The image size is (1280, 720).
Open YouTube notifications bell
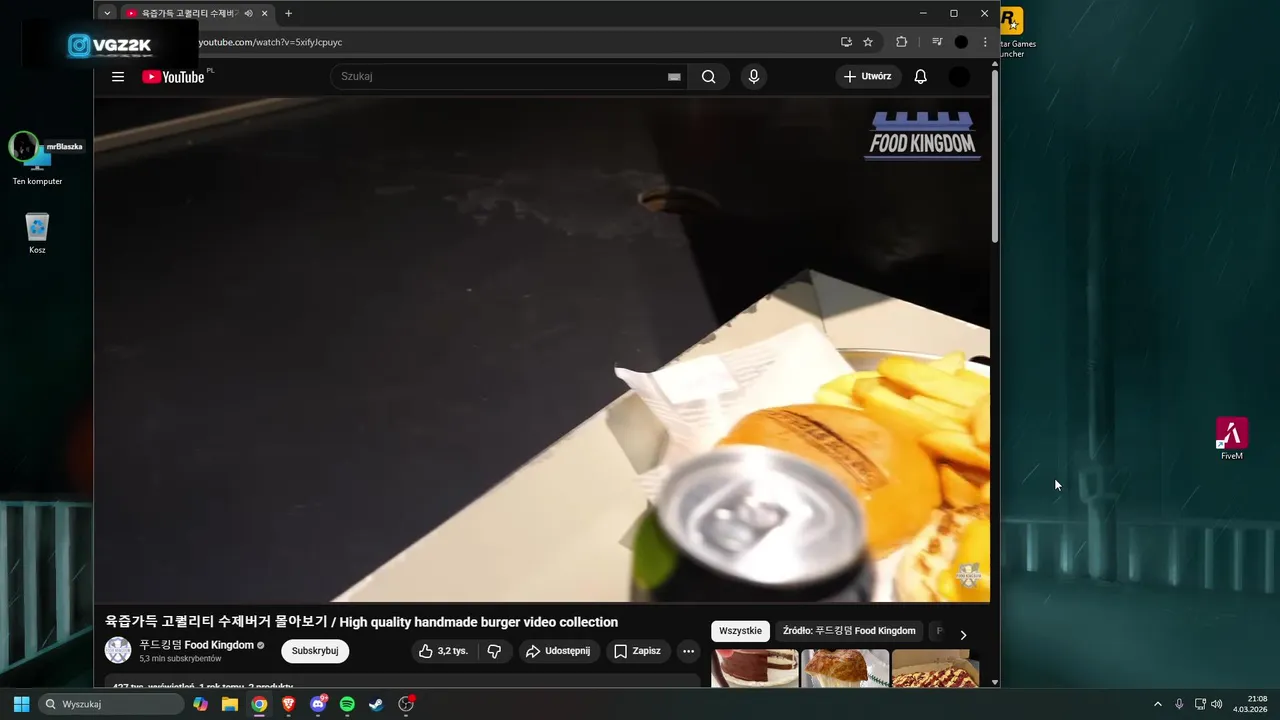point(921,77)
